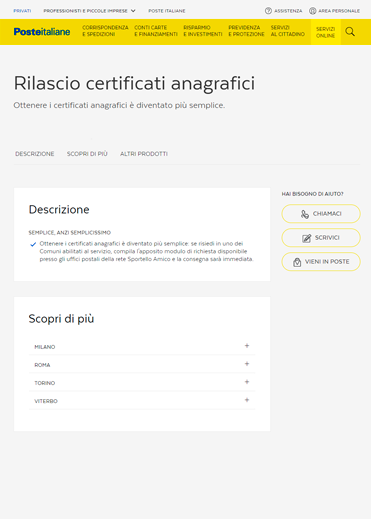The height and width of the screenshot is (519, 371).
Task: Select the Viterbo list row text
Action: click(46, 401)
